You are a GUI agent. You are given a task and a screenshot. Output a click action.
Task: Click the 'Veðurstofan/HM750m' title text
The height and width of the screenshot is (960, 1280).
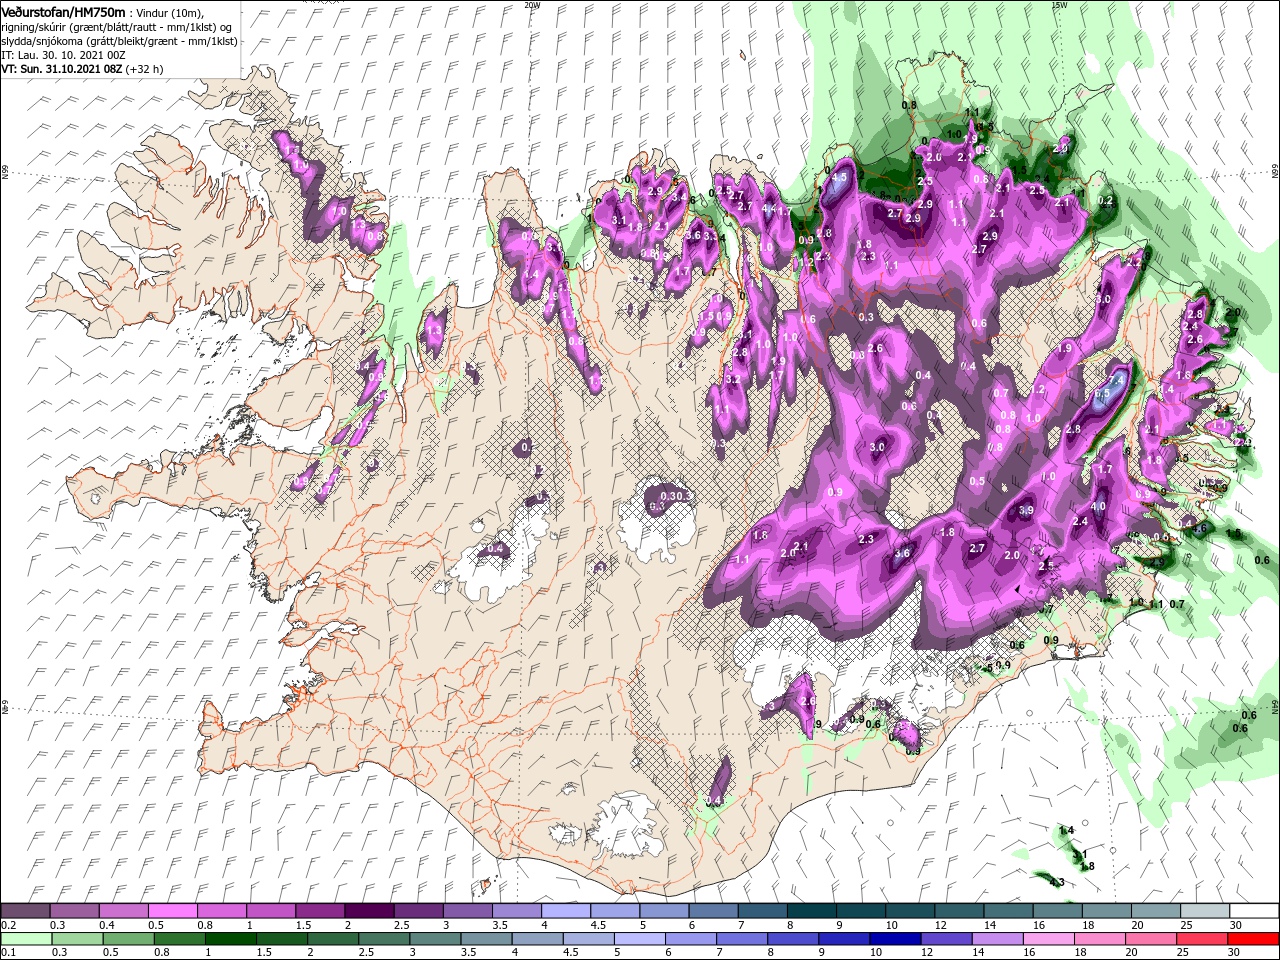[x=63, y=11]
